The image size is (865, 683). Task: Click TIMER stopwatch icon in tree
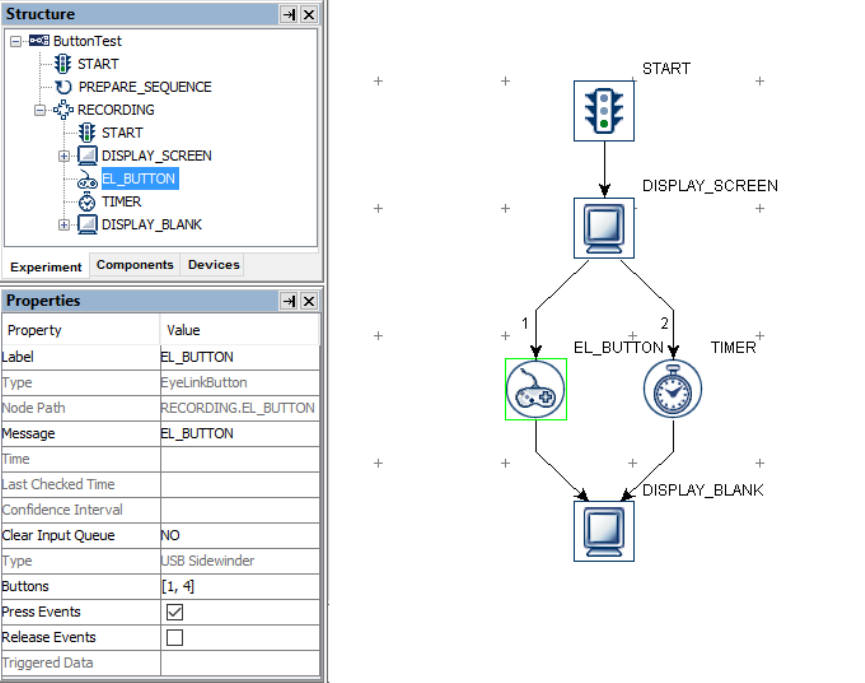(87, 202)
